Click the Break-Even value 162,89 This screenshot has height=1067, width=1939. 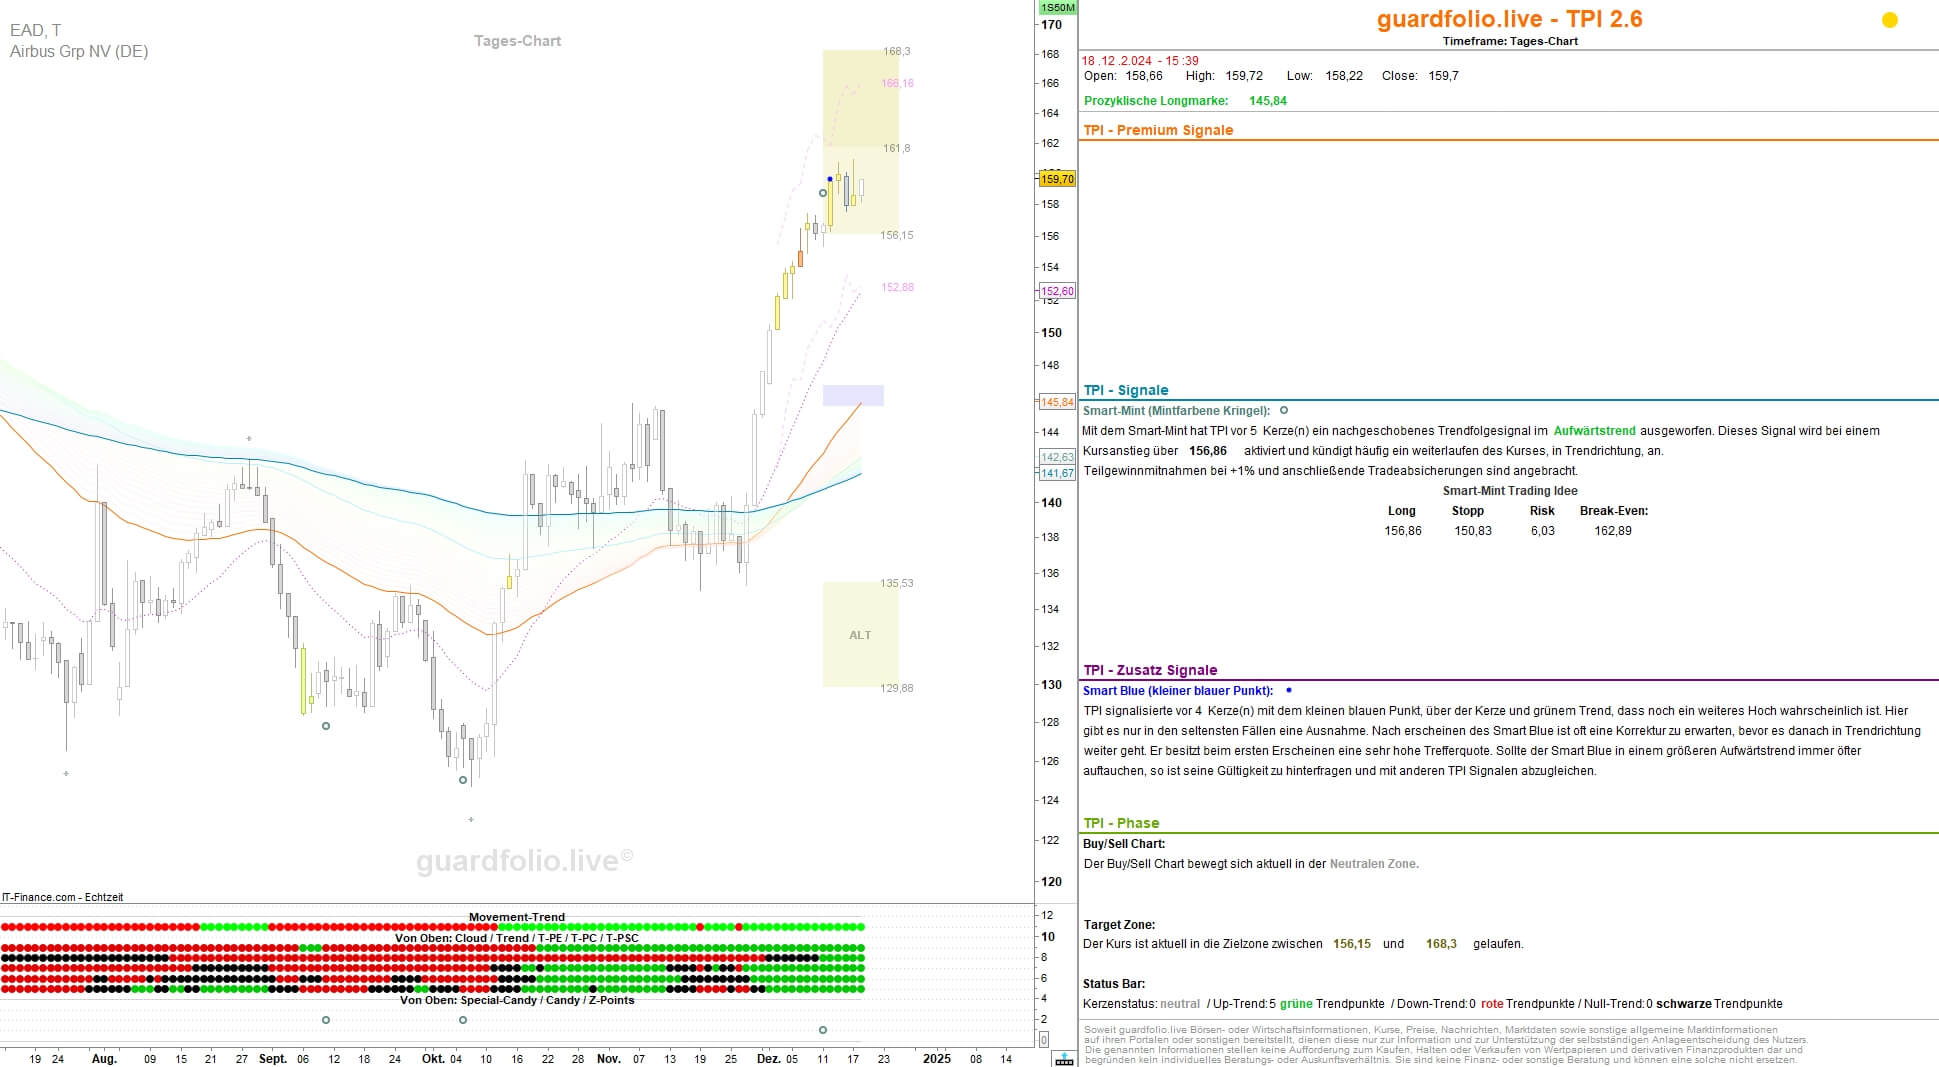coord(1613,531)
